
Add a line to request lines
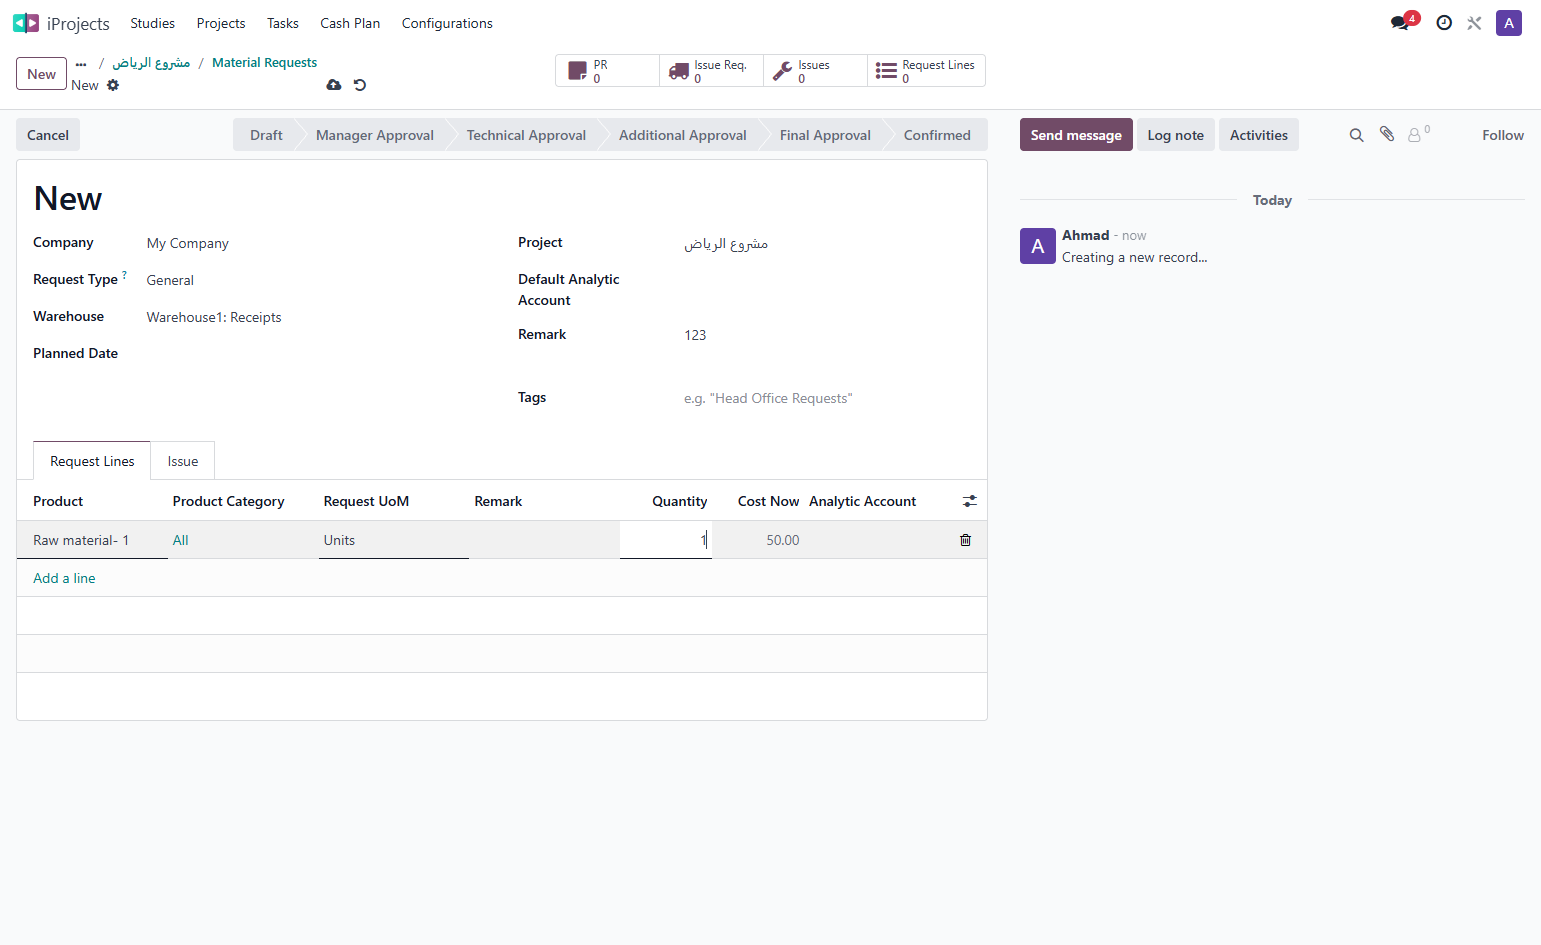[x=64, y=578]
